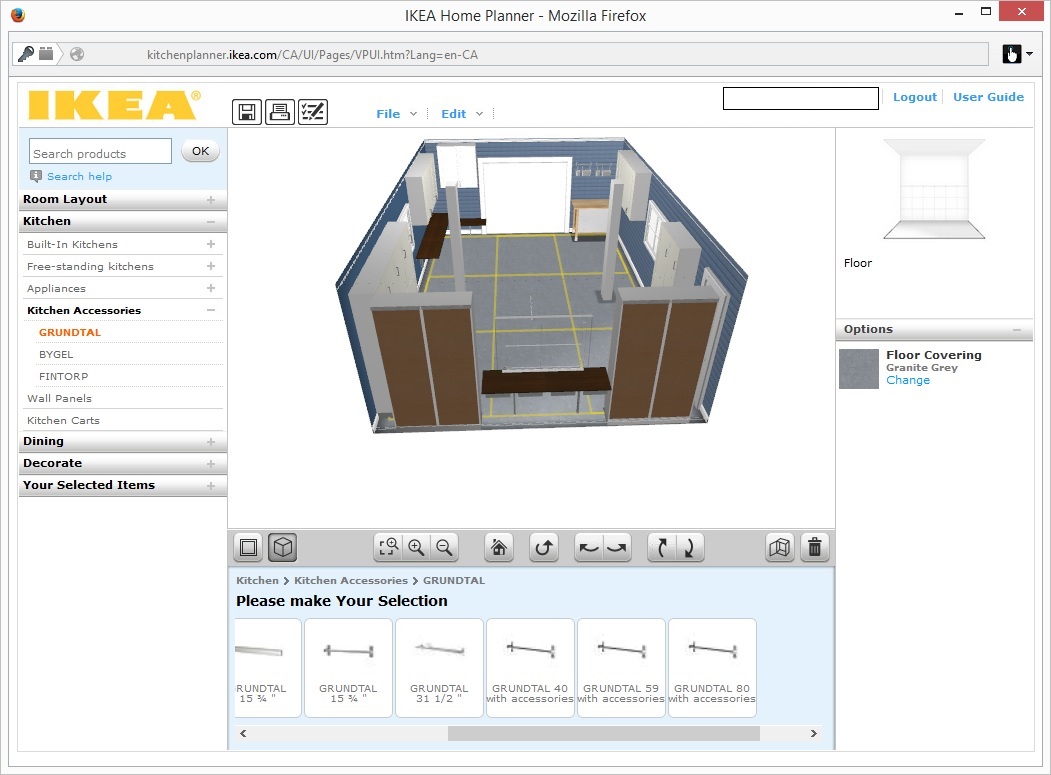Open the item checklist icon
The width and height of the screenshot is (1051, 775).
312,112
